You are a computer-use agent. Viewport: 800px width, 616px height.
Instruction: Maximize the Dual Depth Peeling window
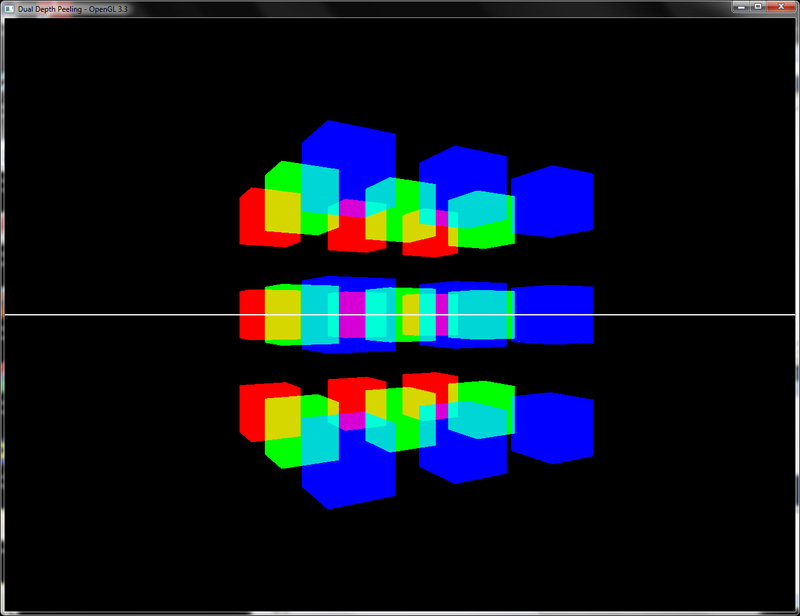pyautogui.click(x=758, y=7)
